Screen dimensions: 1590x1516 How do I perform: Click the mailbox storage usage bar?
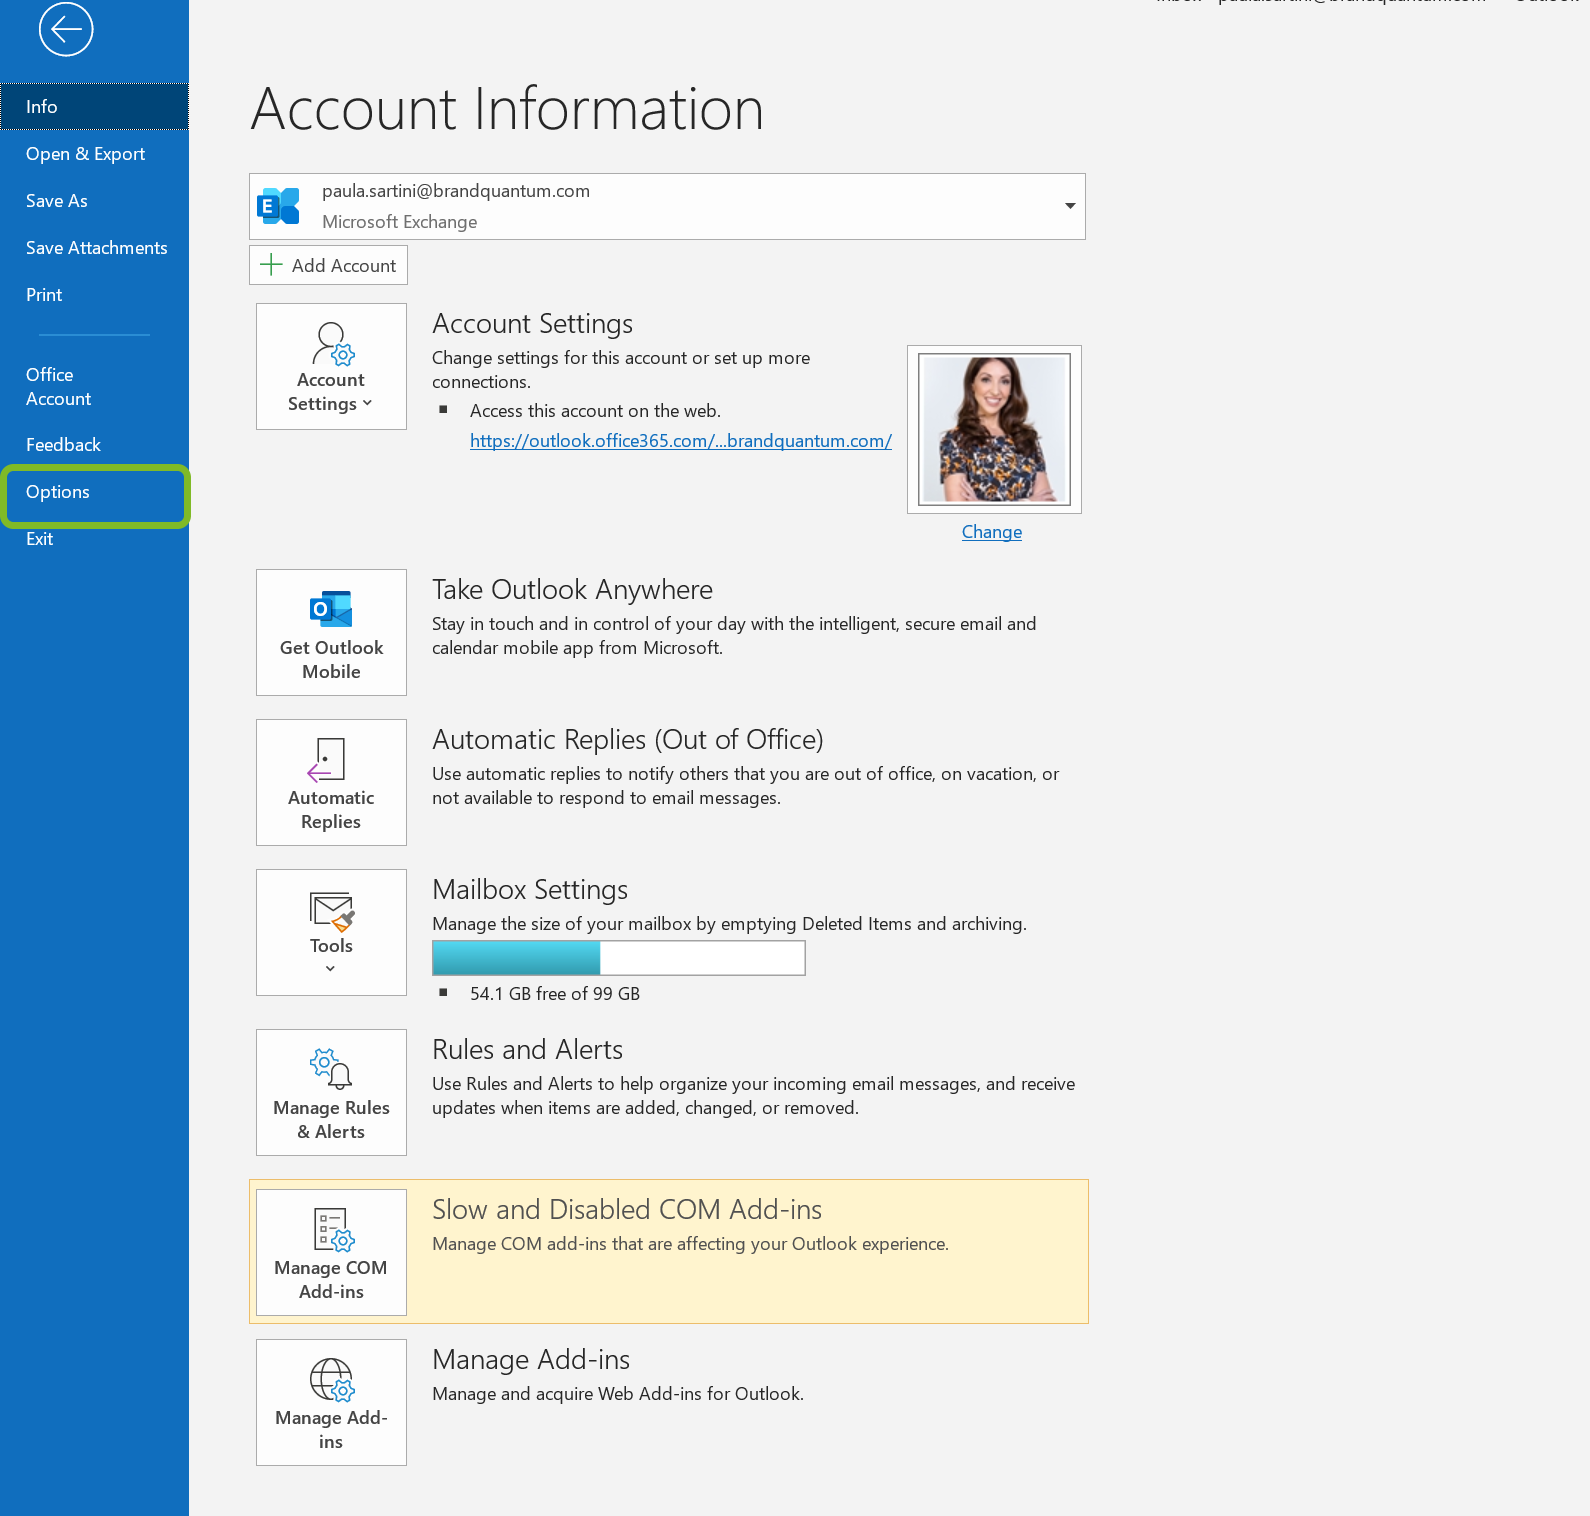click(x=619, y=958)
